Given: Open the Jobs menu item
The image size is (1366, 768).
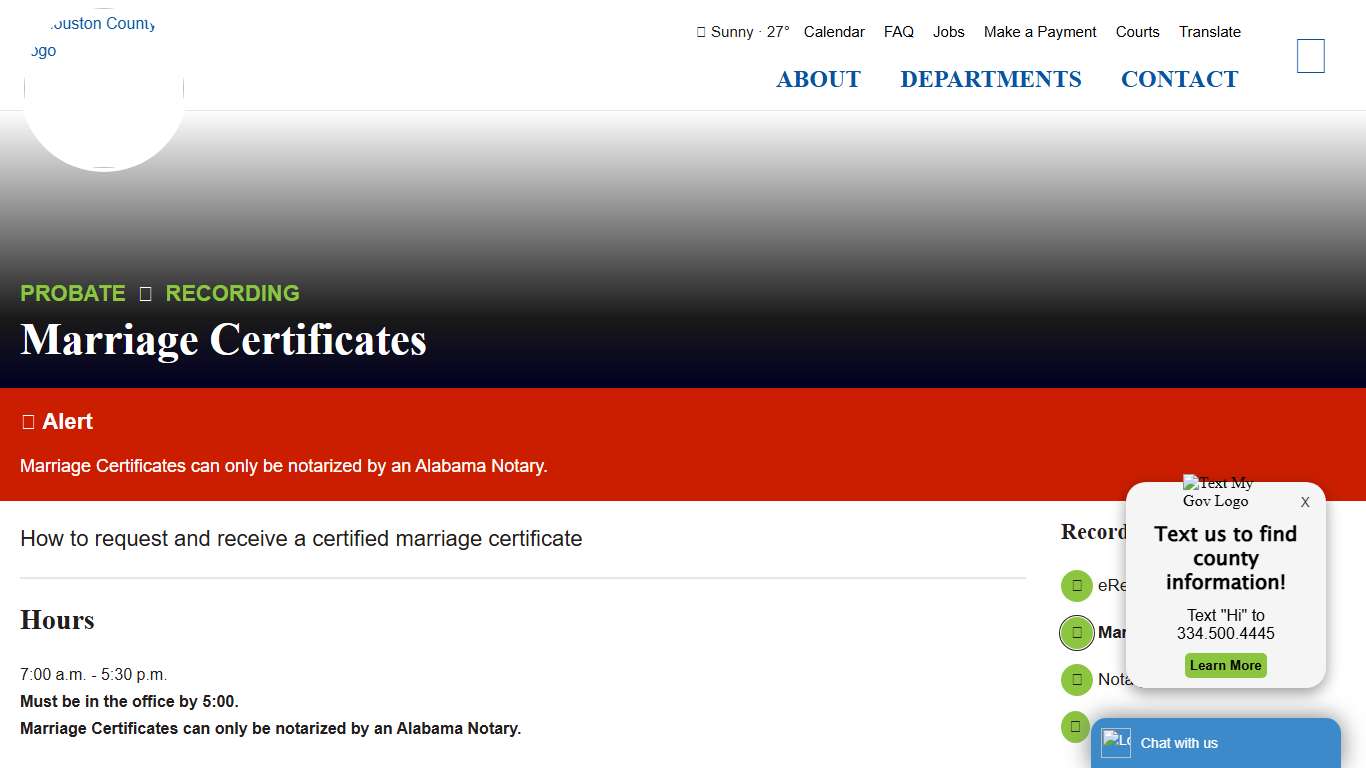Looking at the screenshot, I should pyautogui.click(x=948, y=31).
